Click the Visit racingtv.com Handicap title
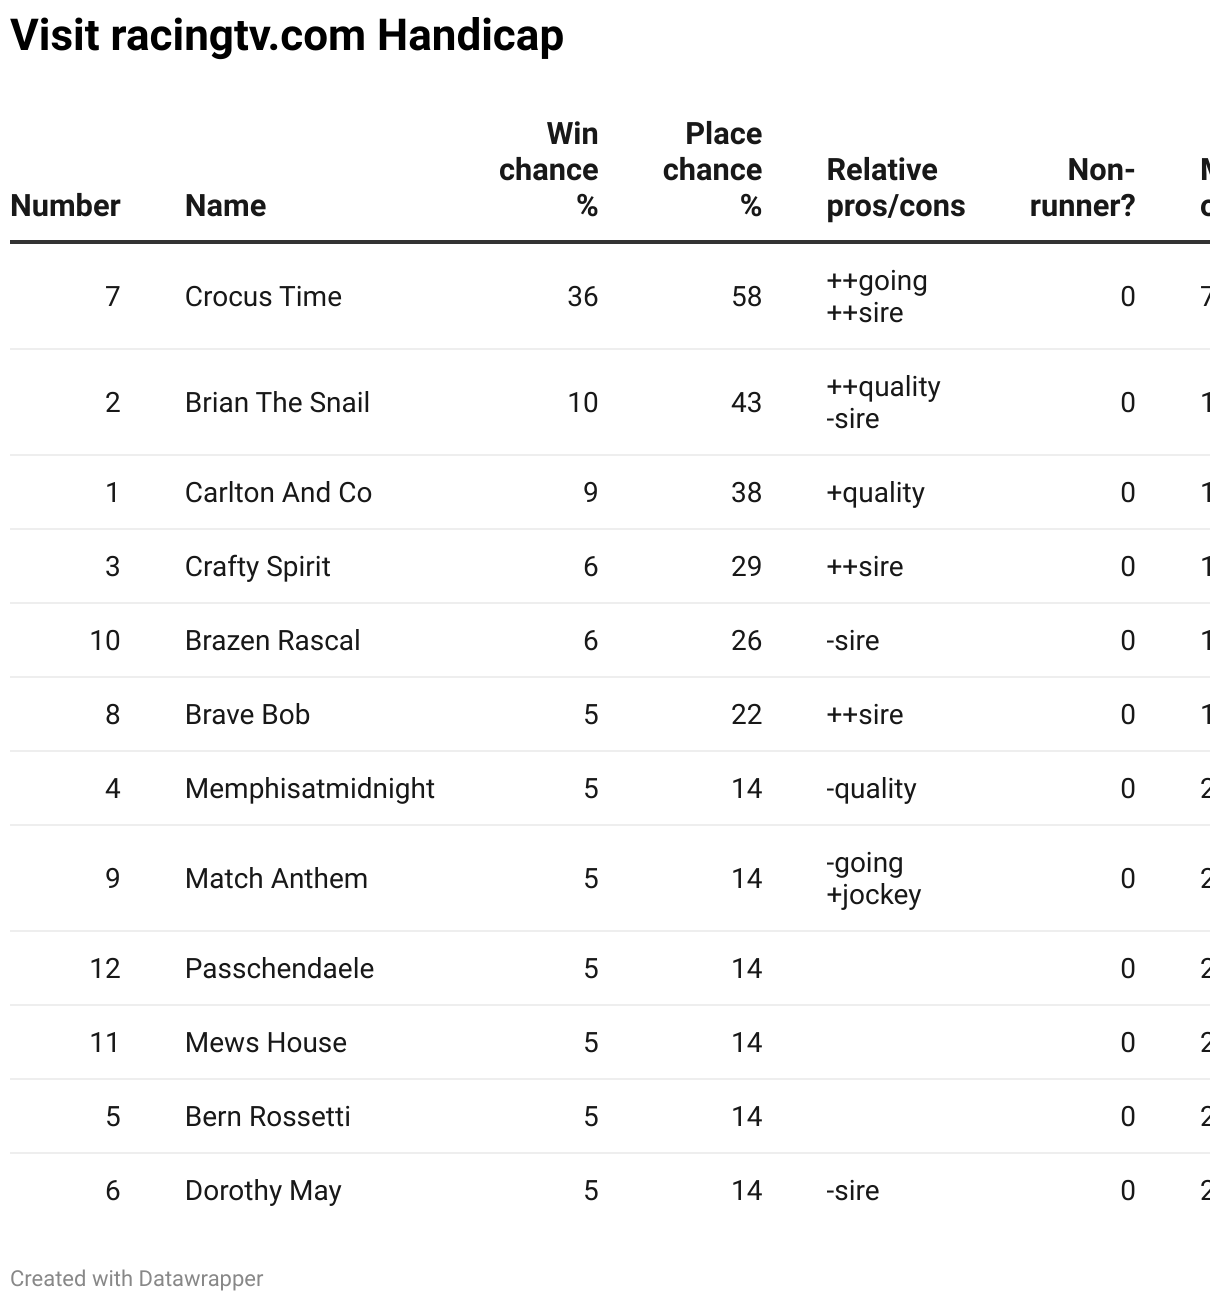The height and width of the screenshot is (1302, 1220). tap(287, 37)
